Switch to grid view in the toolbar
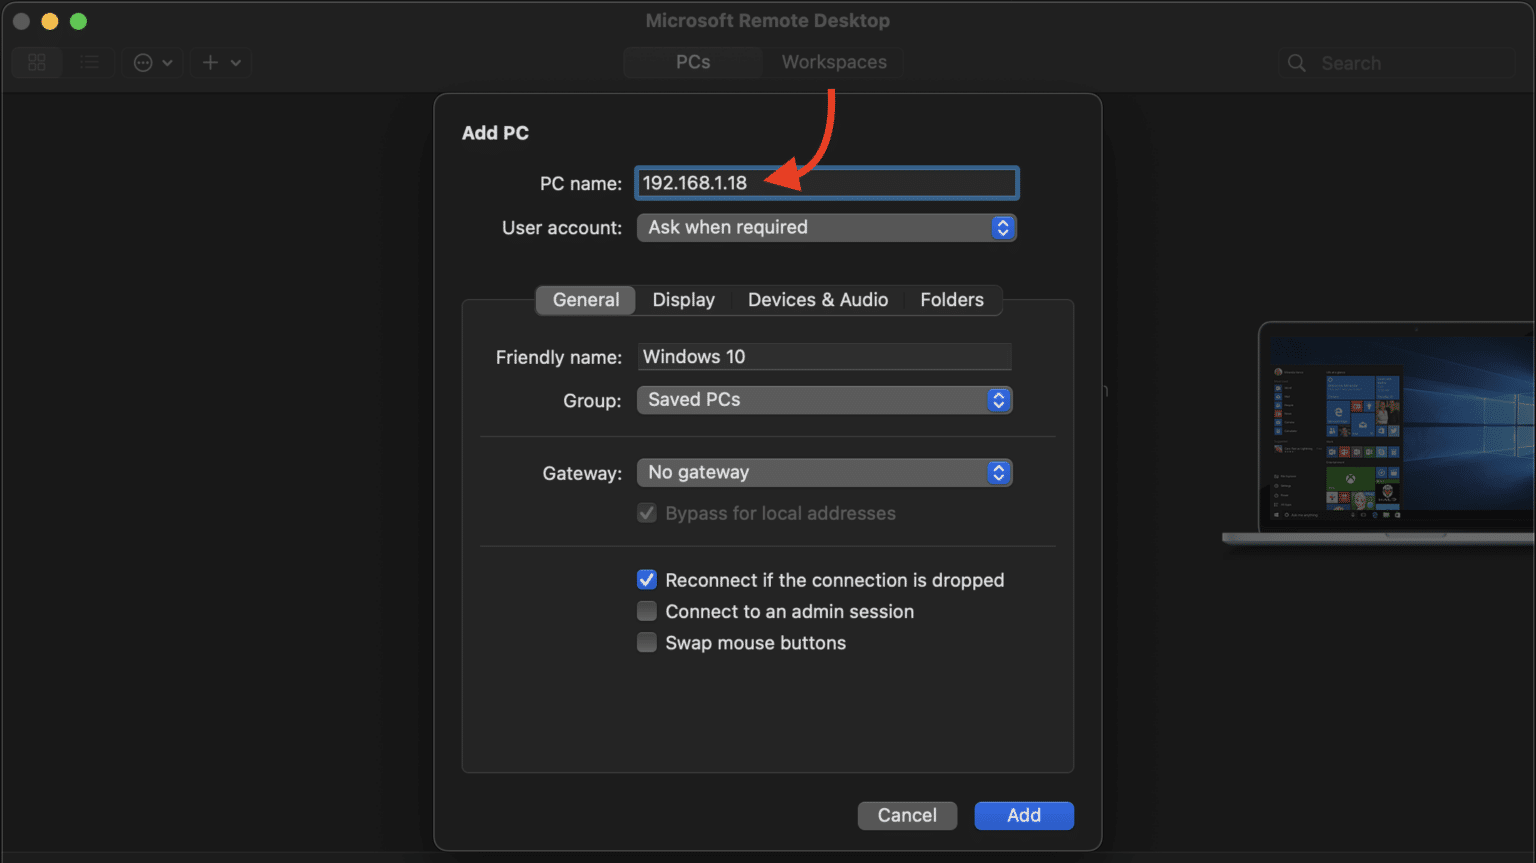The width and height of the screenshot is (1536, 863). click(x=36, y=62)
